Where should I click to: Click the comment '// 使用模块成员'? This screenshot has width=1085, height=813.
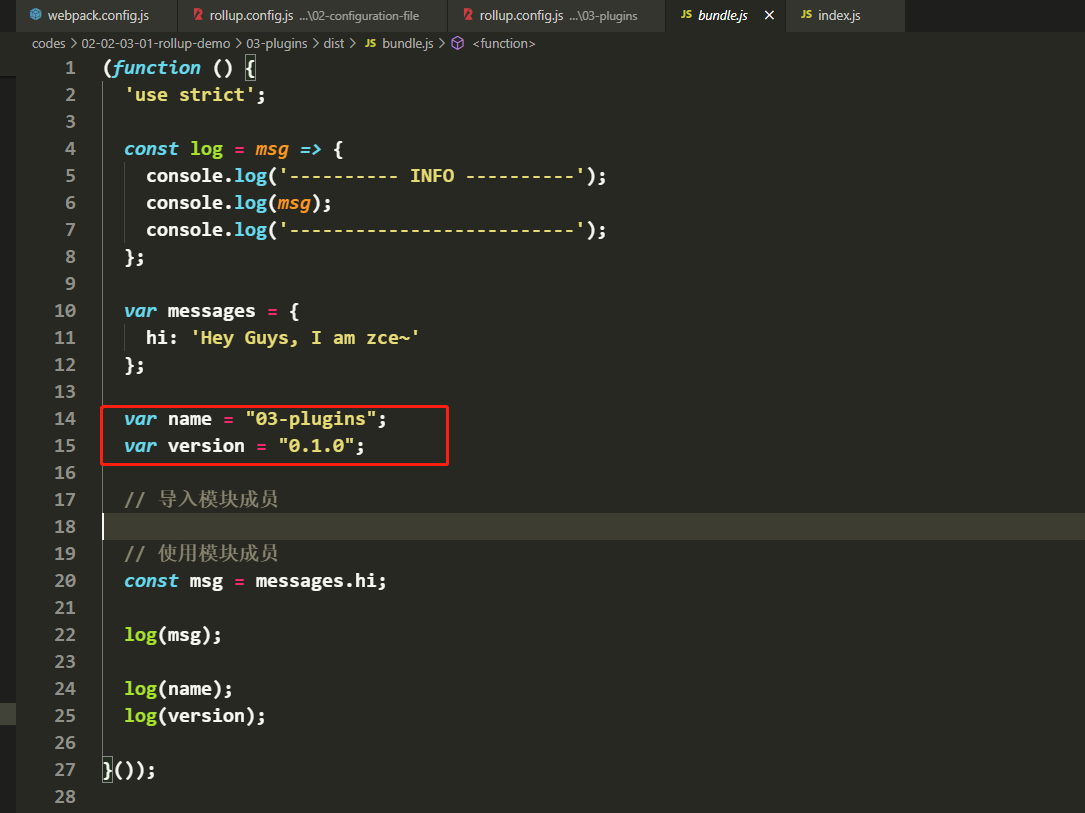pyautogui.click(x=201, y=554)
